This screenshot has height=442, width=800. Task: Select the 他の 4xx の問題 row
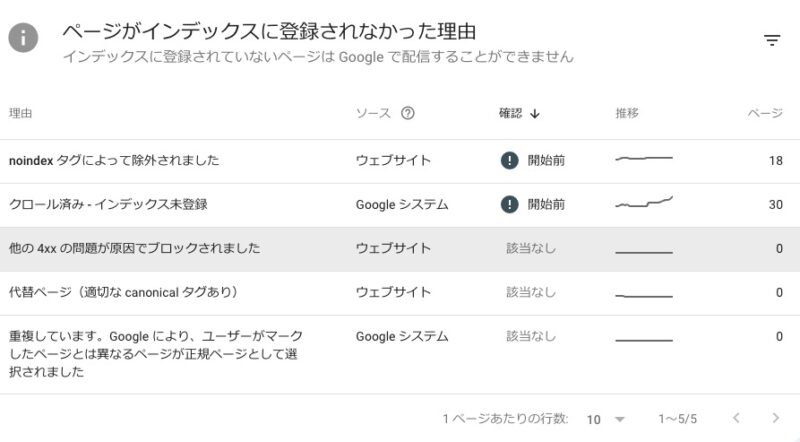point(400,249)
